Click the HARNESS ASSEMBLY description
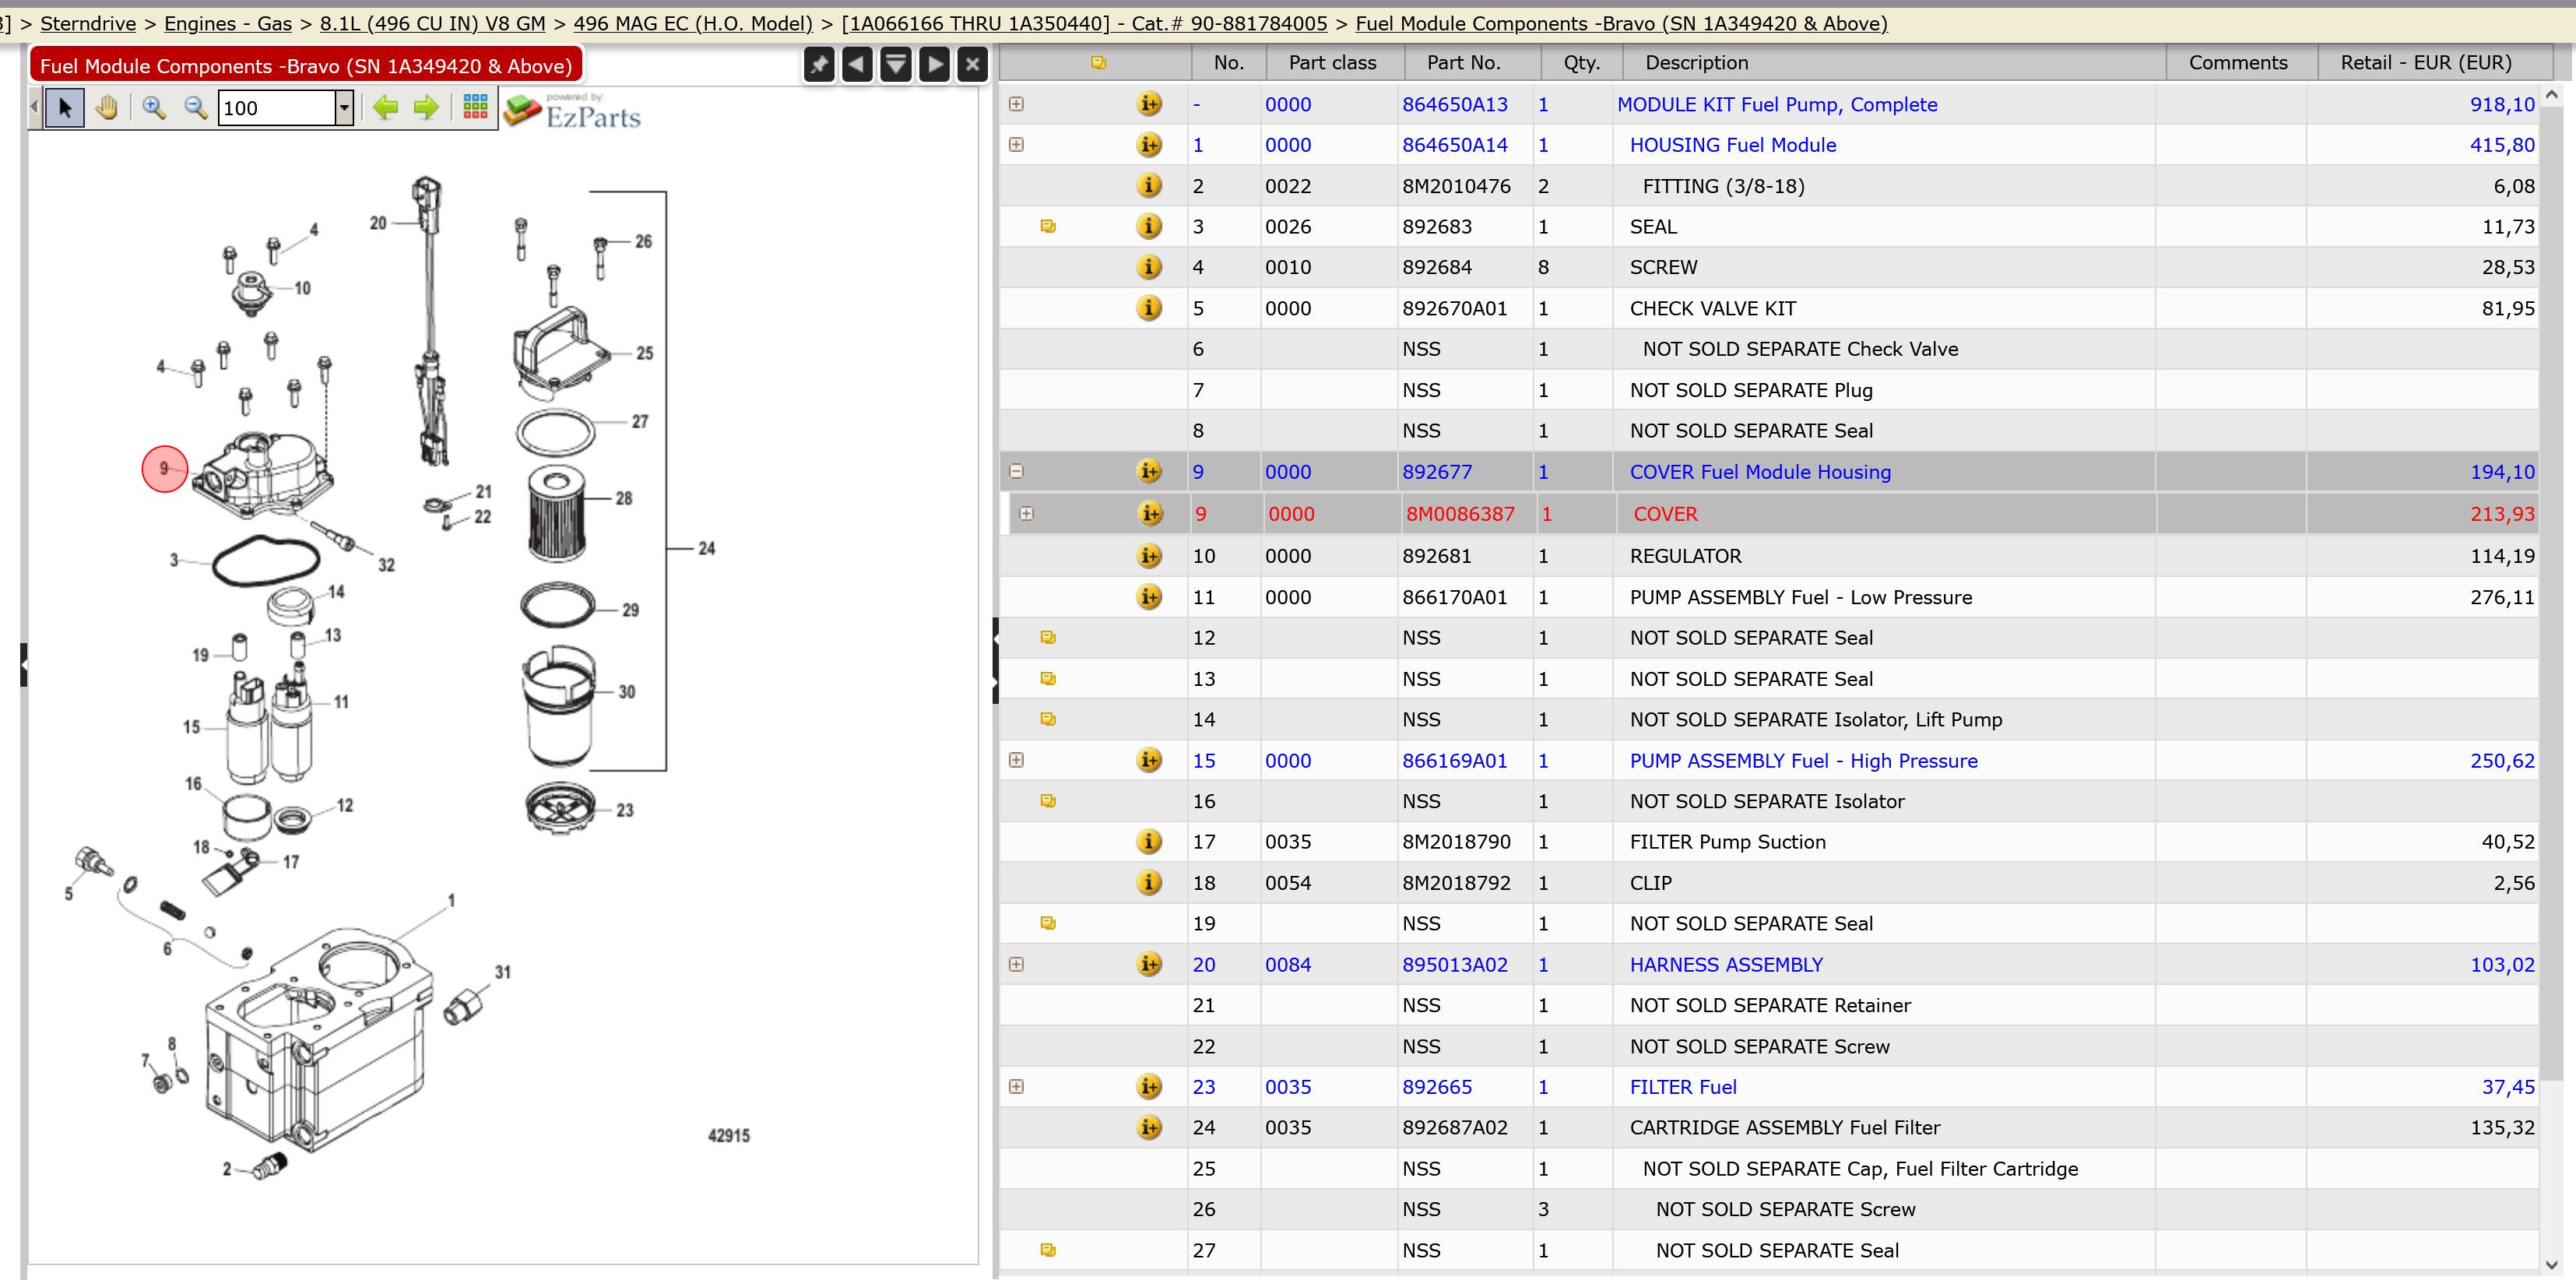 tap(1726, 964)
